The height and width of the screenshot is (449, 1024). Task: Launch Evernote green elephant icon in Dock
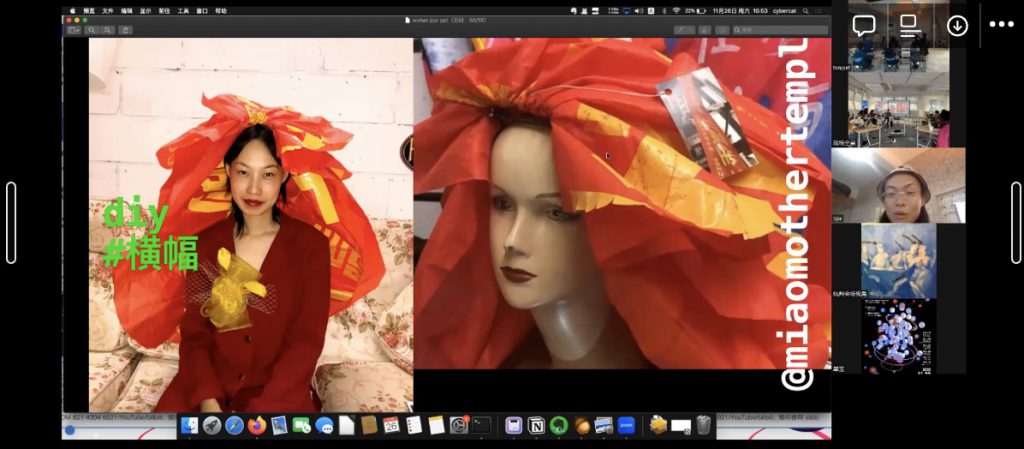point(558,426)
